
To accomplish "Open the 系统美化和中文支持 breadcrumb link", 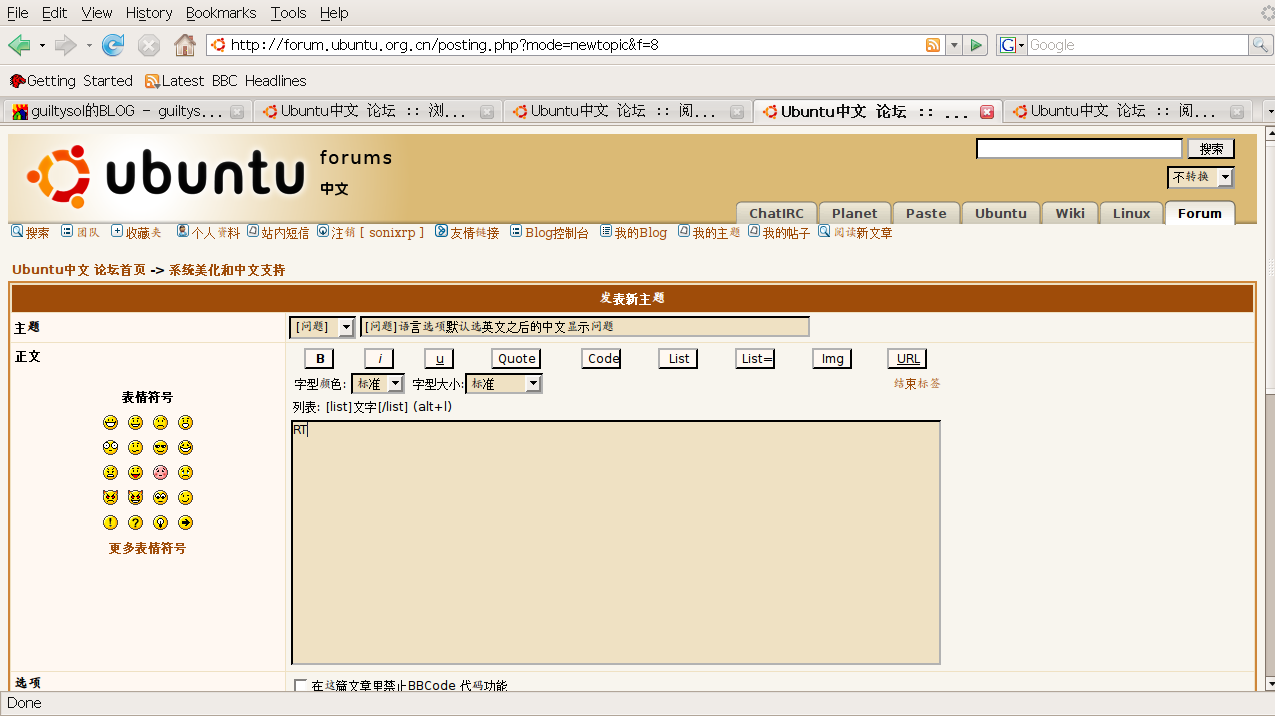I will [x=227, y=270].
